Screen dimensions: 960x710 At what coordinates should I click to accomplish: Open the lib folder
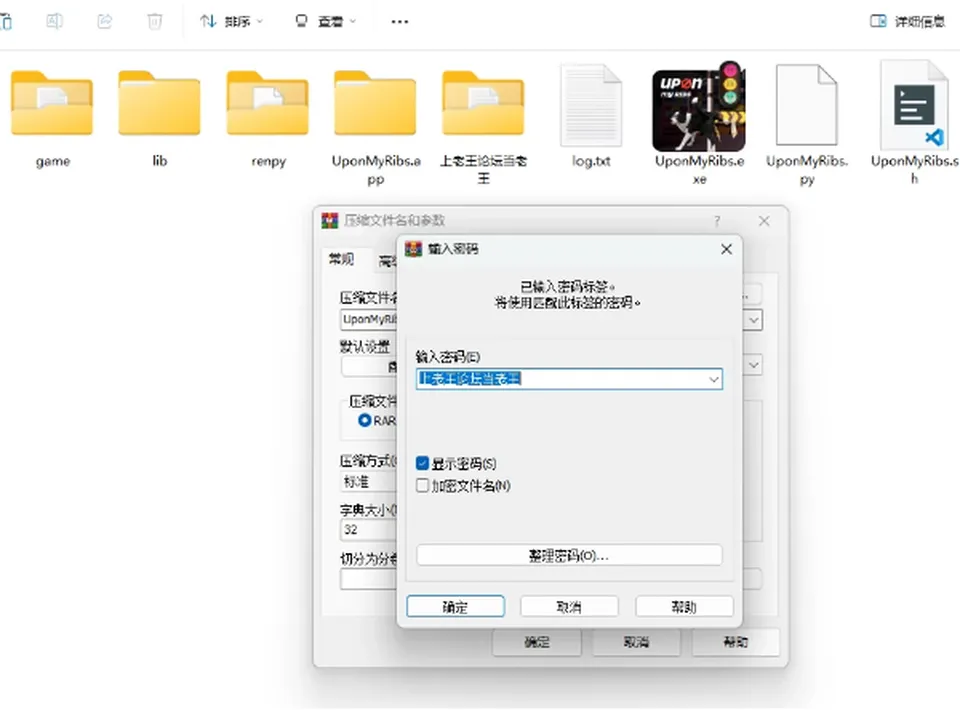pos(159,103)
